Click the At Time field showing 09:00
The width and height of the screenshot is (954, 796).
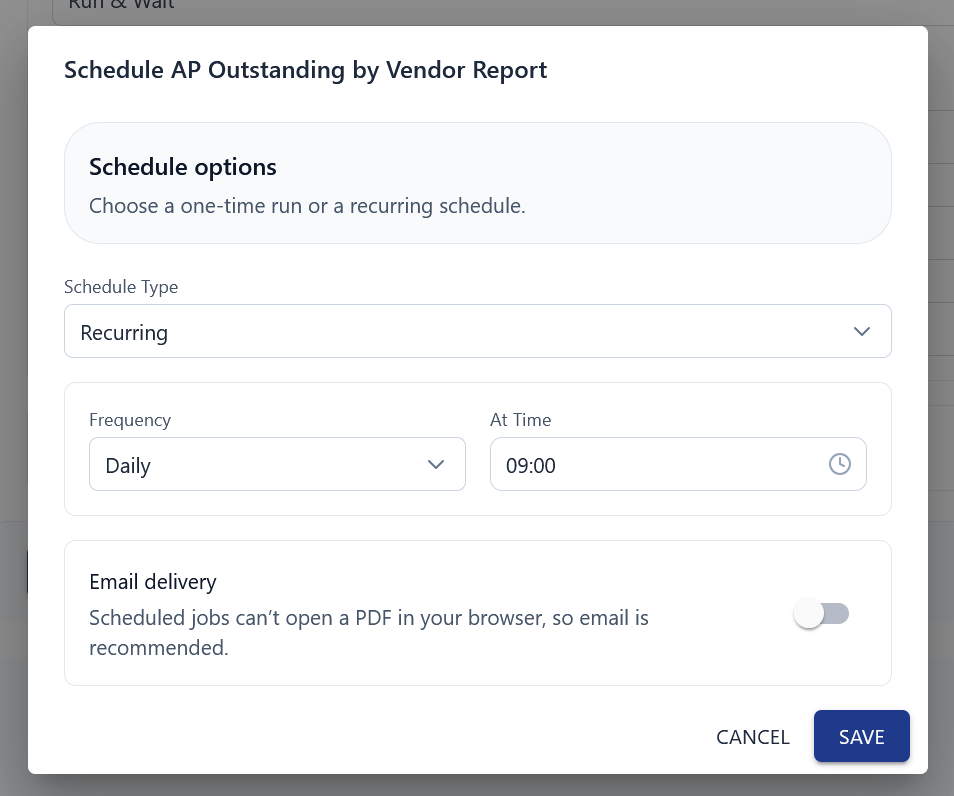[x=650, y=464]
